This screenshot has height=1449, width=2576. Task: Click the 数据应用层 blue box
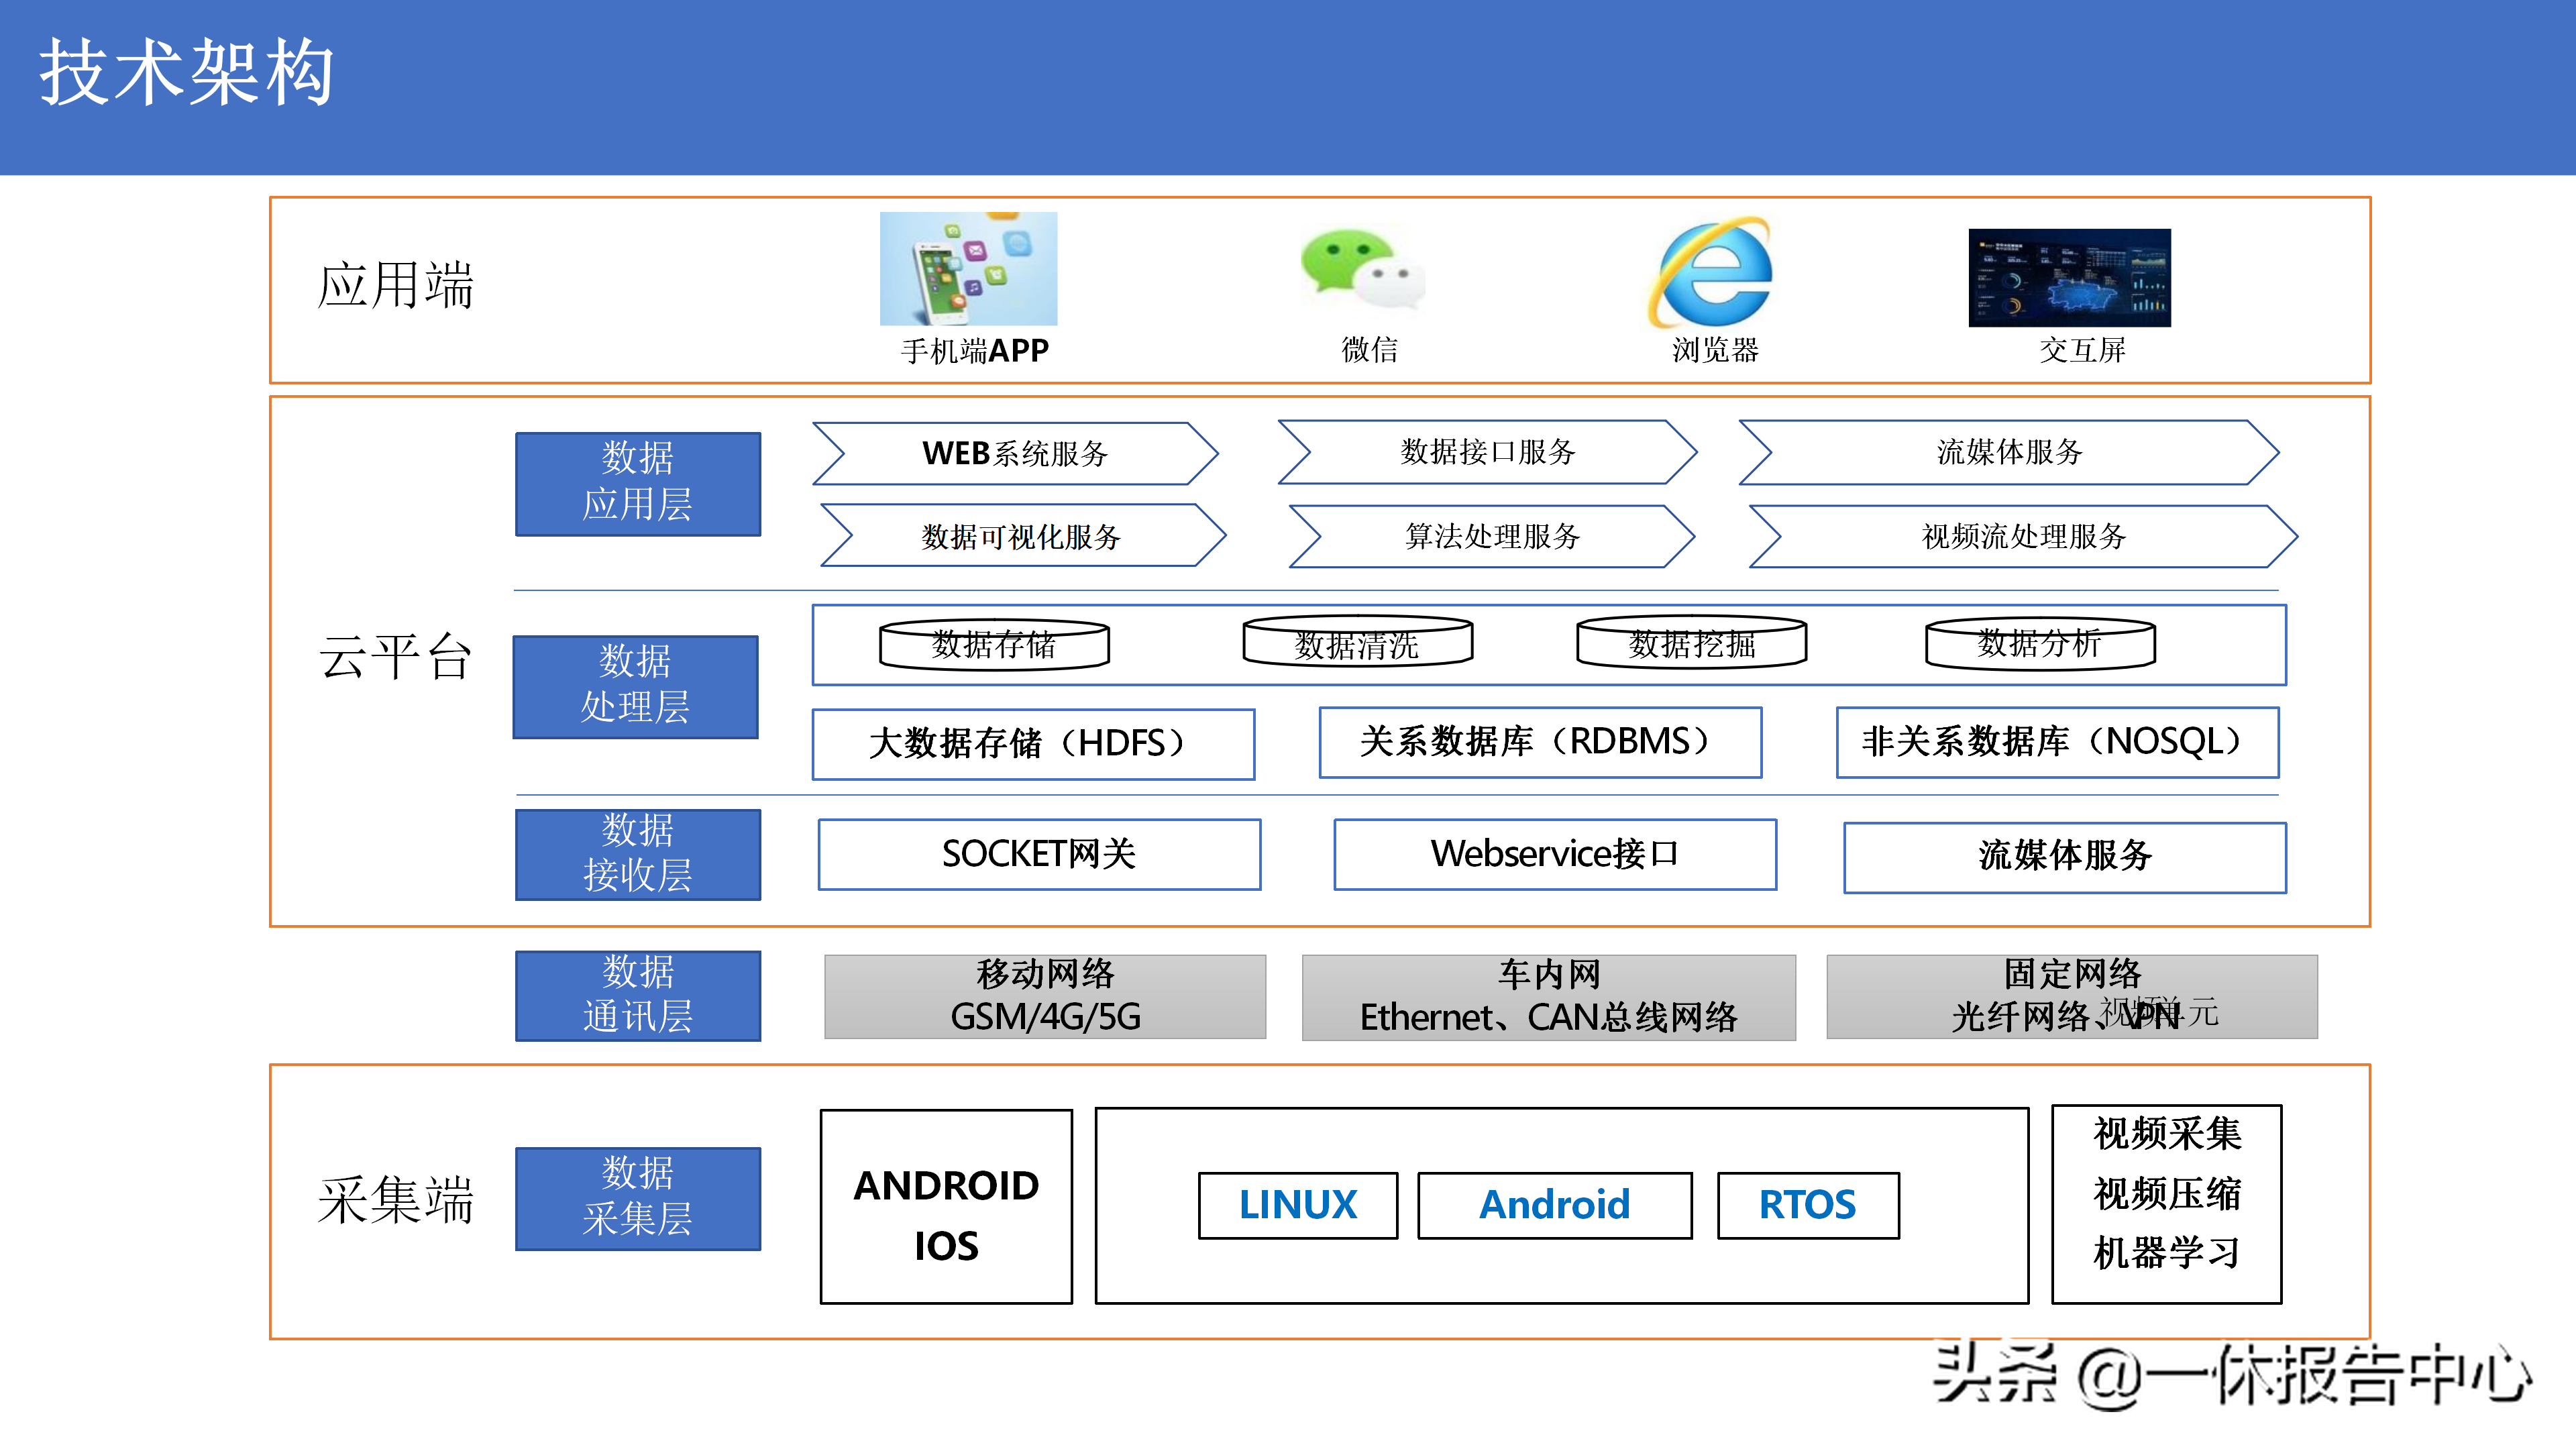pos(638,483)
